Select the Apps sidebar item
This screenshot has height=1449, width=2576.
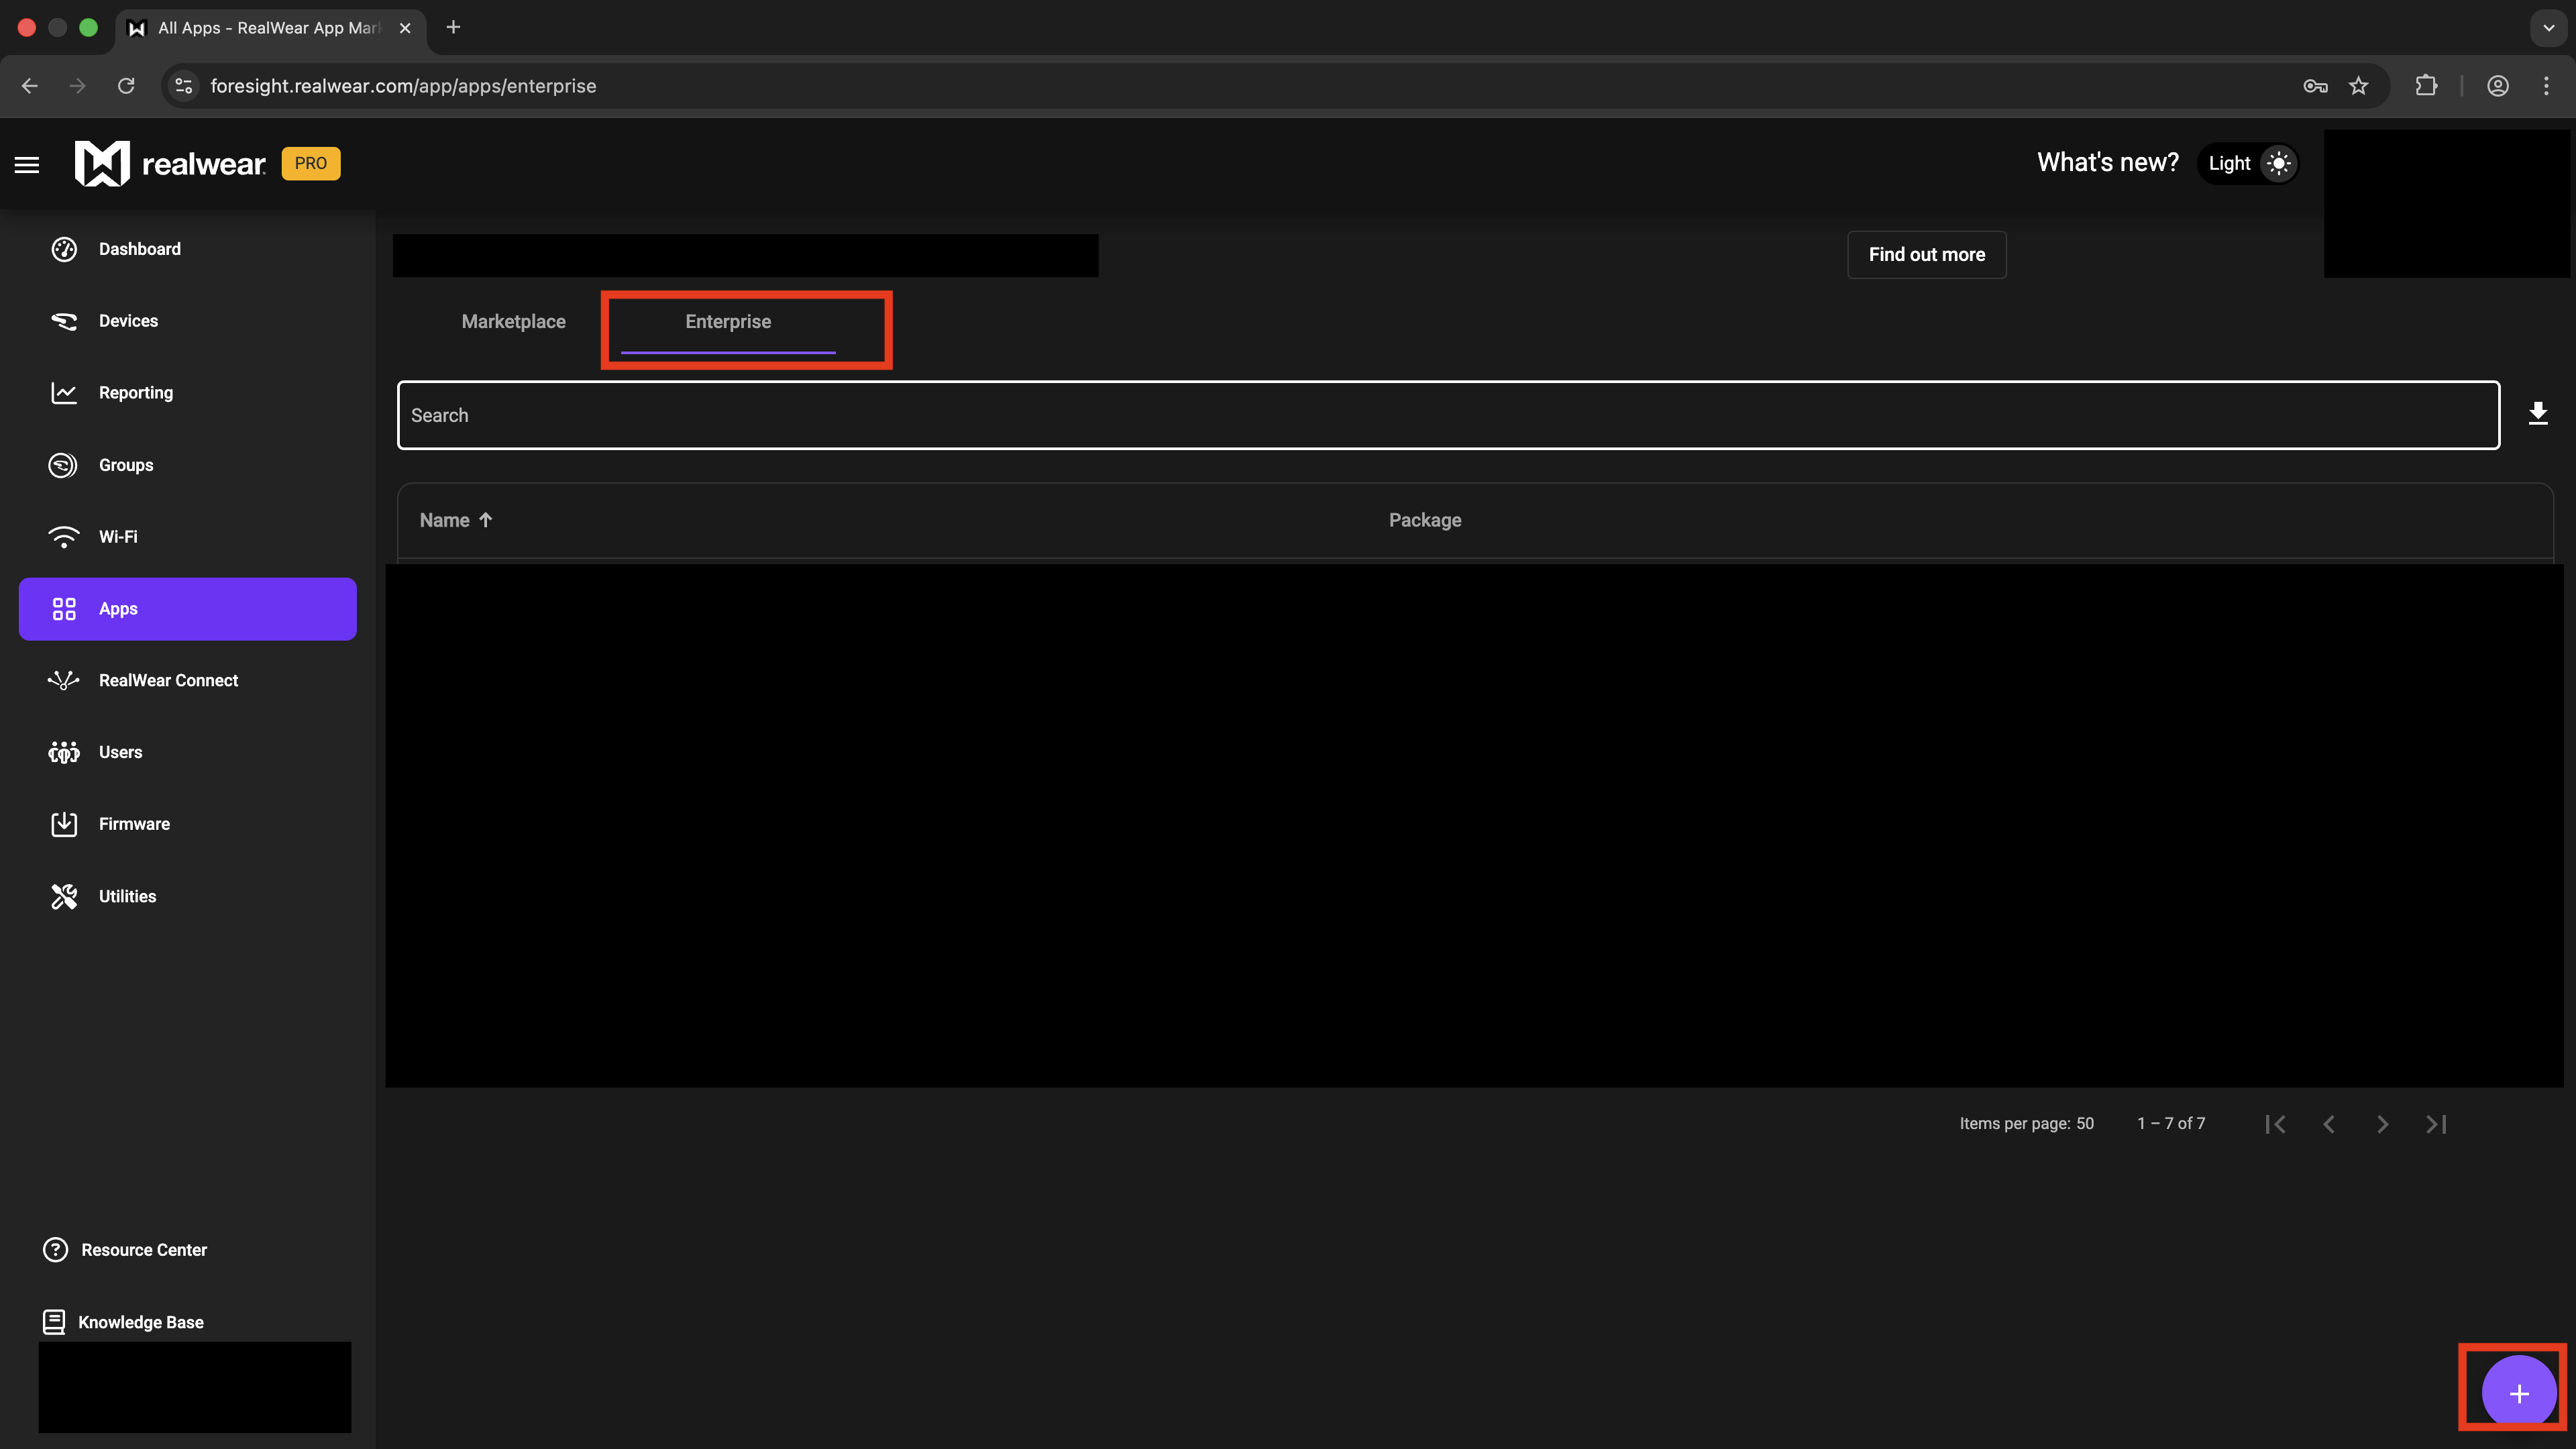[x=187, y=609]
